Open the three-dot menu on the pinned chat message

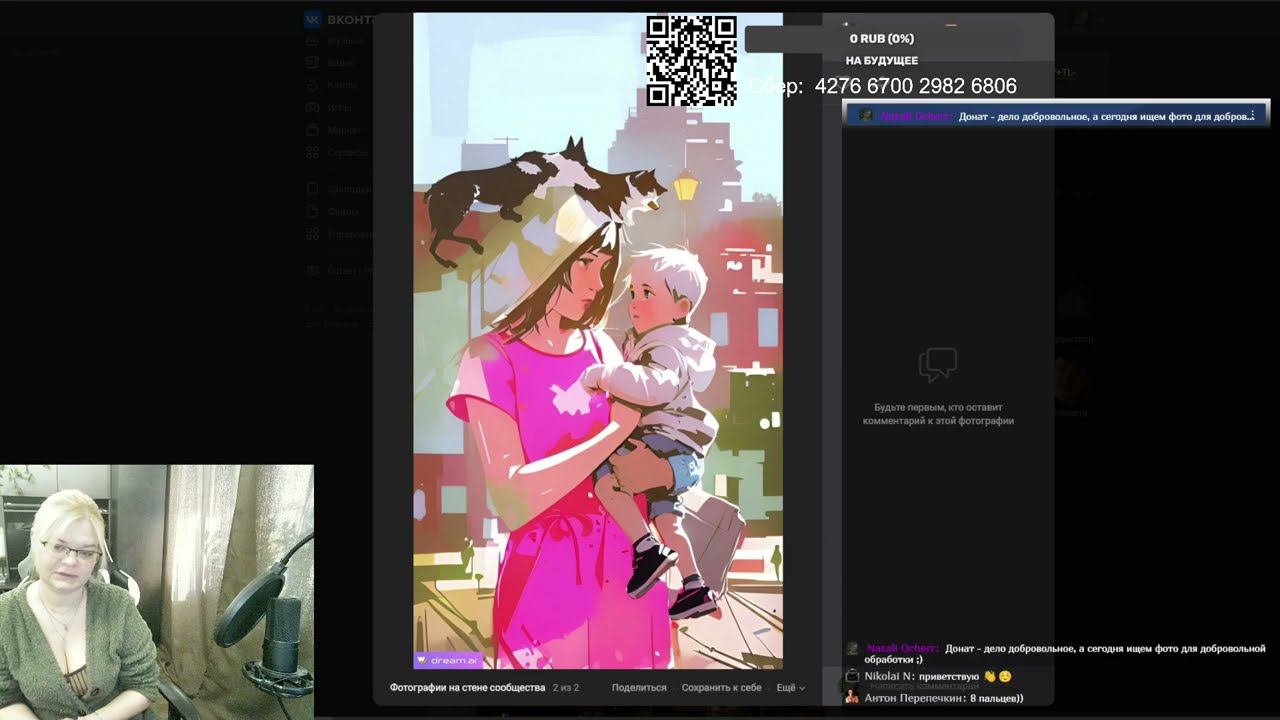[1253, 116]
